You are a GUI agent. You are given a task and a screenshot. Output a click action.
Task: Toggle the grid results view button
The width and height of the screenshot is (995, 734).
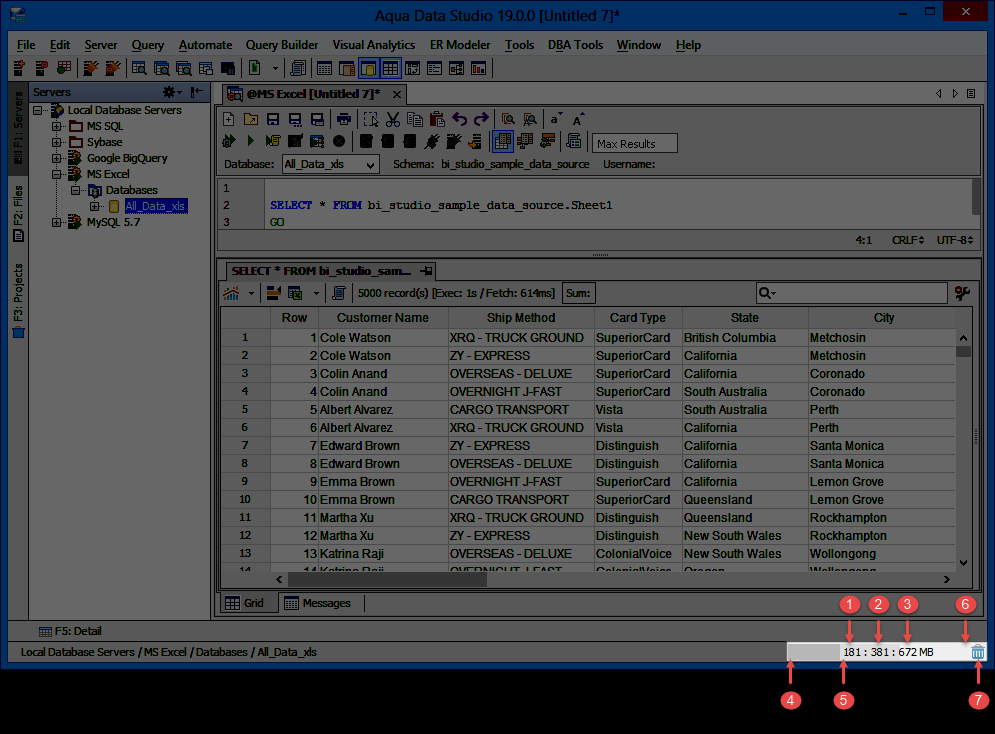click(x=503, y=141)
